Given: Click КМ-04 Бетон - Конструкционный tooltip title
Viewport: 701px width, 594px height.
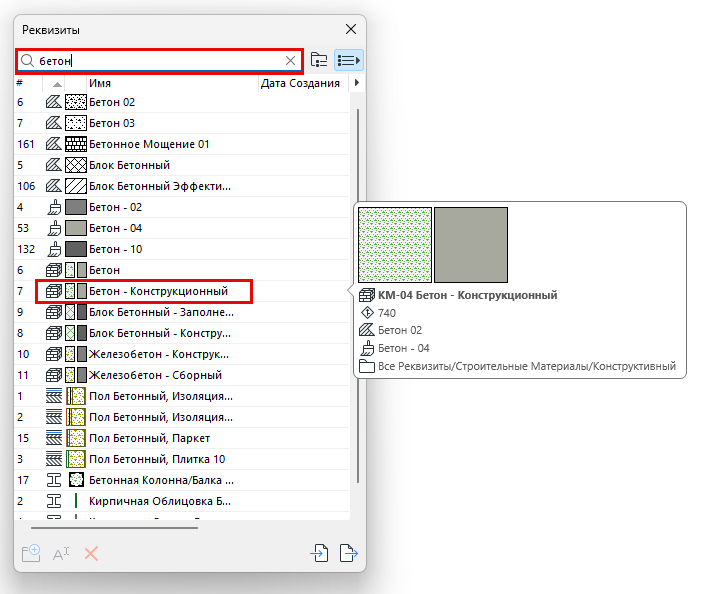Looking at the screenshot, I should coord(468,295).
